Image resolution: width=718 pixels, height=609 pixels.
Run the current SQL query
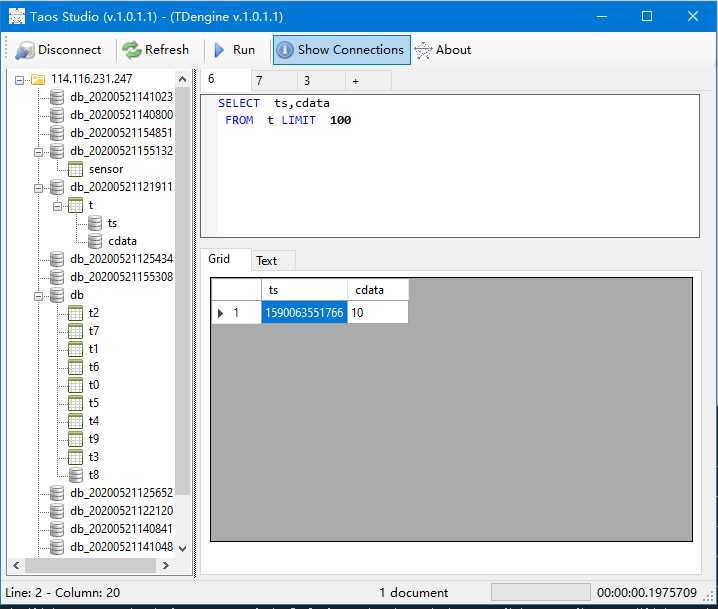pyautogui.click(x=234, y=49)
